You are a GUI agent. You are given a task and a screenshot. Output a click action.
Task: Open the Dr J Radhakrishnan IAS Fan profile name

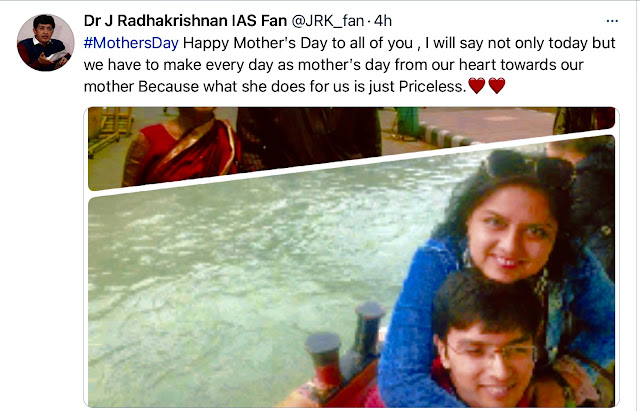coord(185,20)
